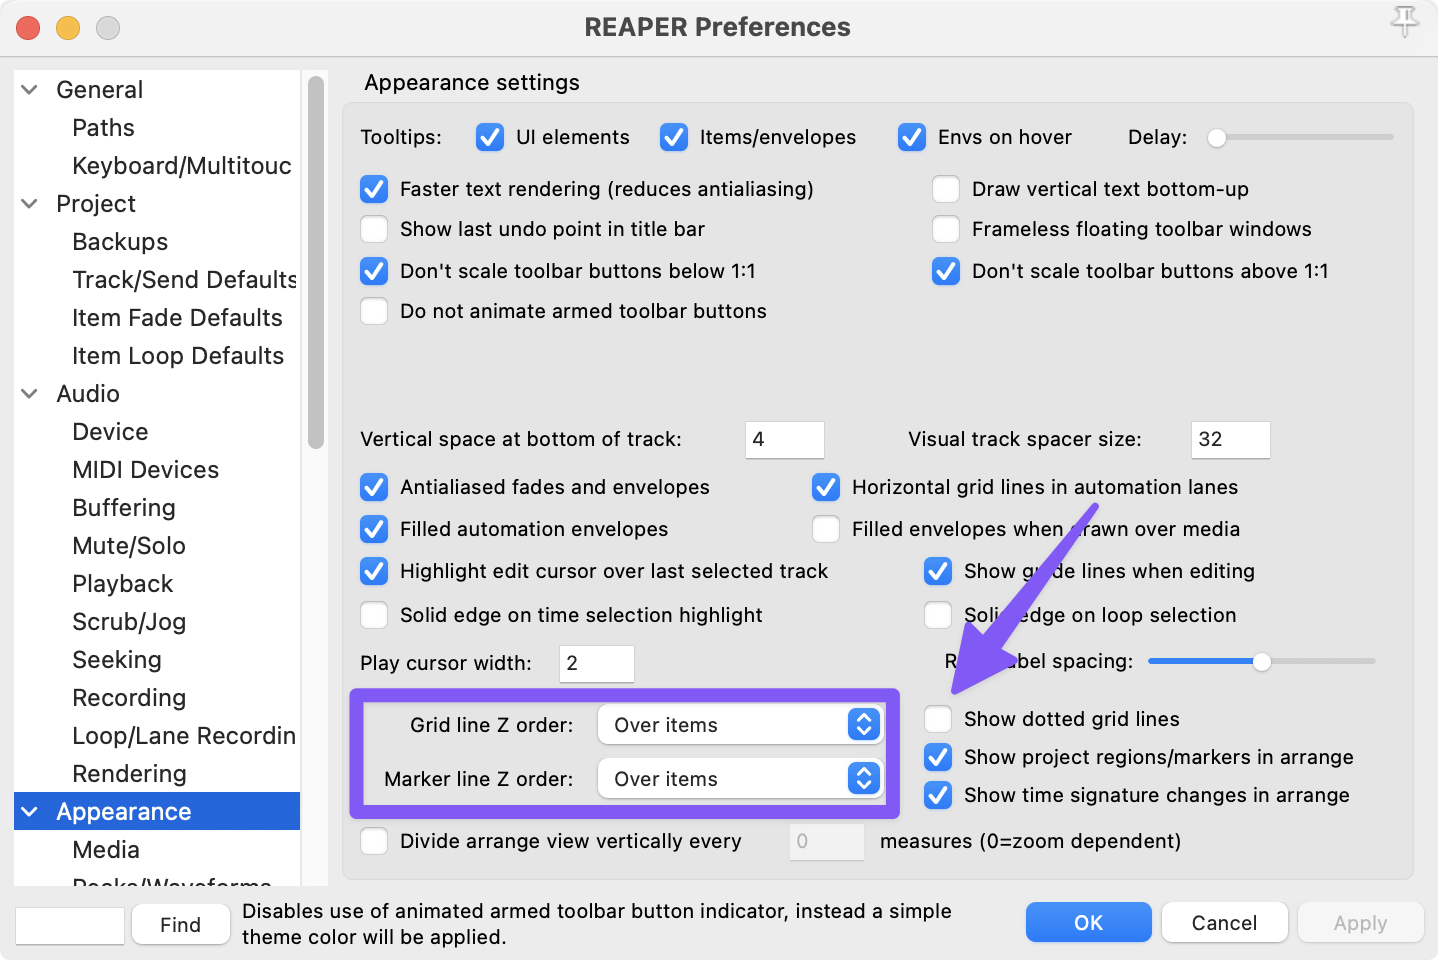Open Grid line Z order dropdown

740,725
